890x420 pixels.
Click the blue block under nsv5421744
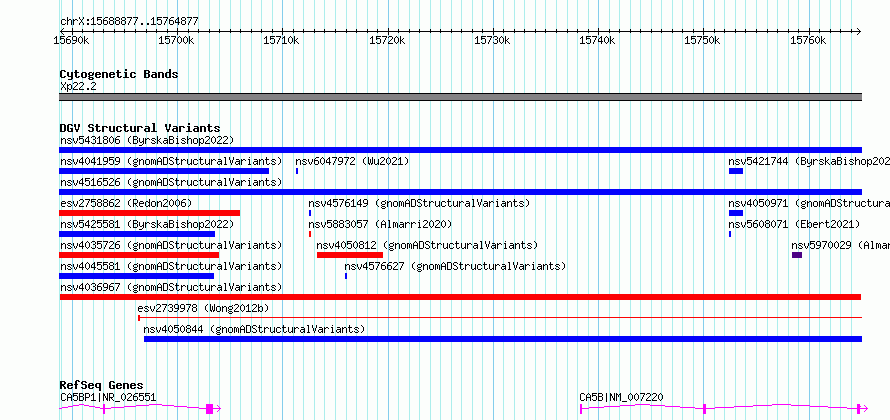click(736, 171)
